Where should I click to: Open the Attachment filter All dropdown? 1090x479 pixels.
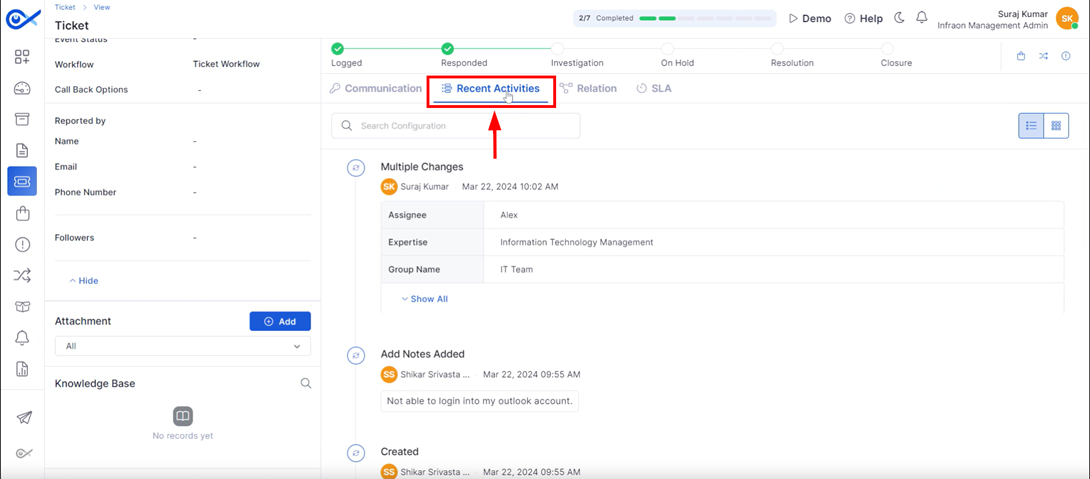coord(183,346)
